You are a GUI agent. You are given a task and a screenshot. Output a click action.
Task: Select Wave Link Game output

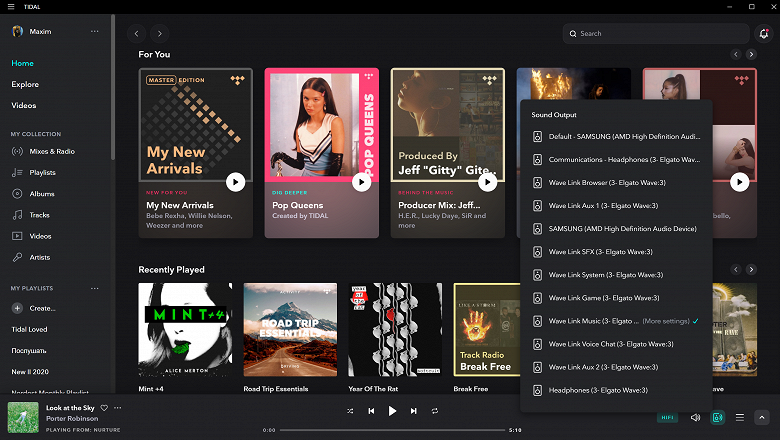[x=616, y=298]
